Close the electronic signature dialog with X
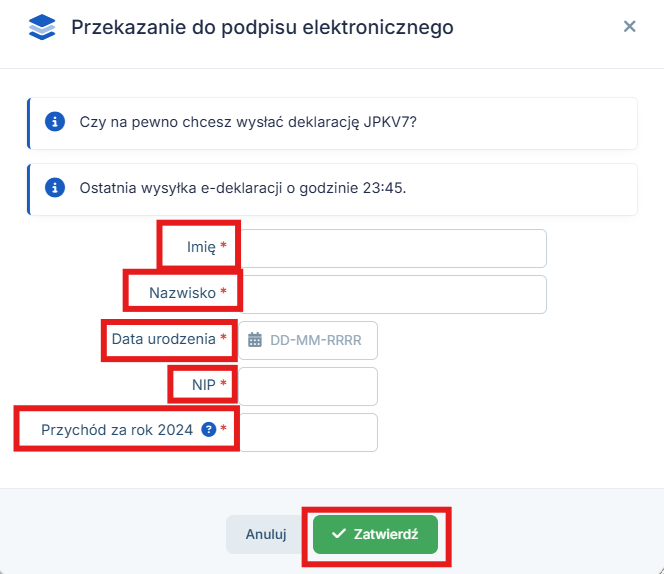Viewport: 664px width, 574px height. (629, 27)
